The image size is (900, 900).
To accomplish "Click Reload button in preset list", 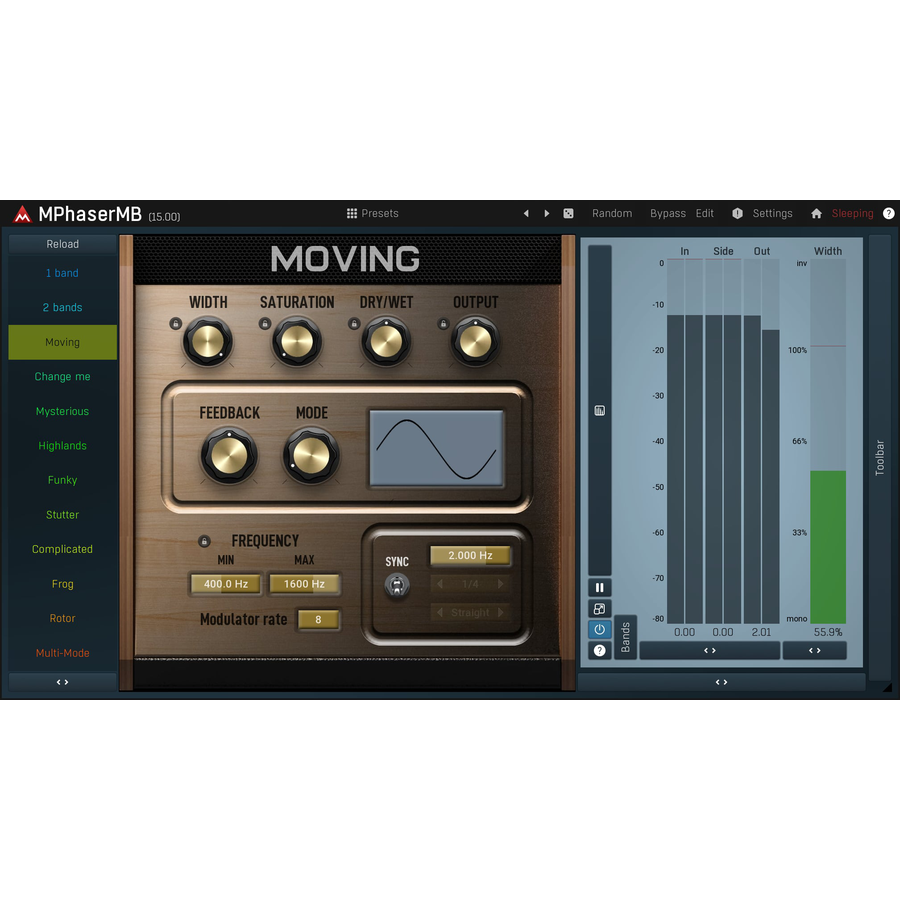I will click(x=63, y=244).
